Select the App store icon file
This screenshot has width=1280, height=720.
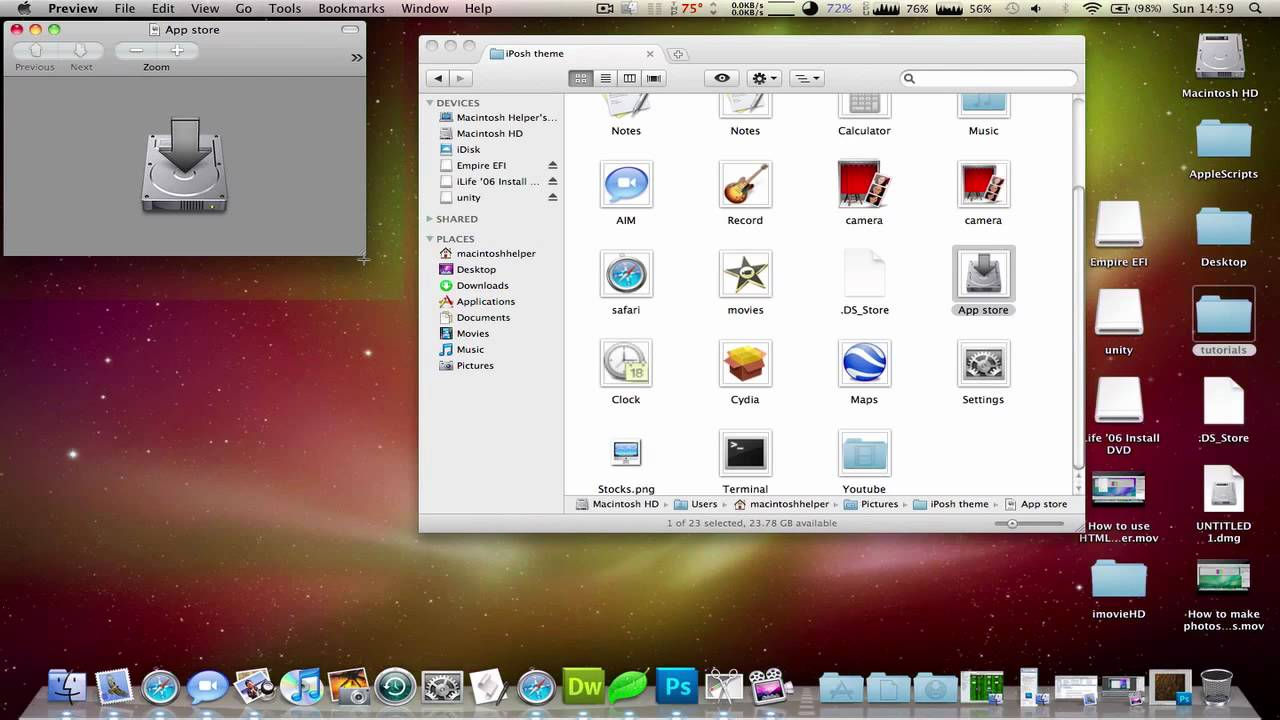(983, 275)
